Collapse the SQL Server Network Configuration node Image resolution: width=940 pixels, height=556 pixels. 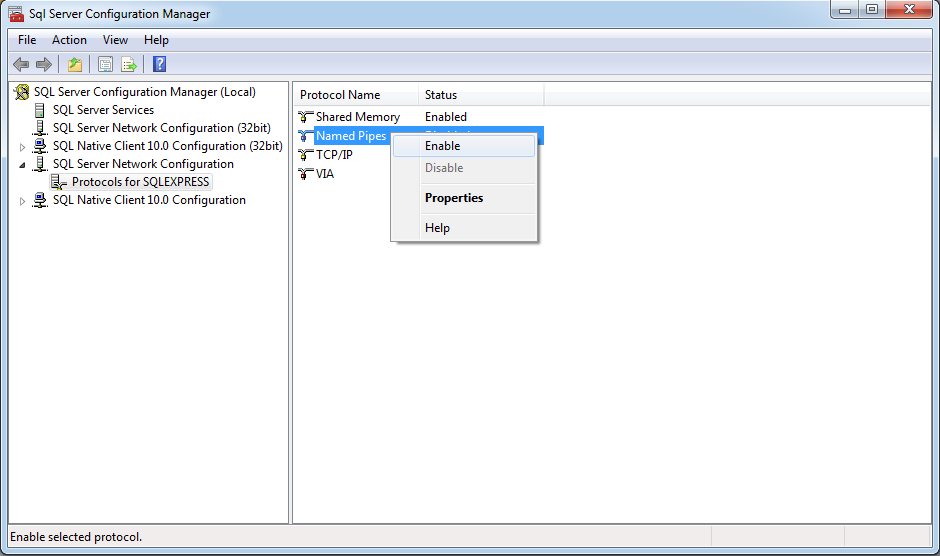tap(22, 165)
